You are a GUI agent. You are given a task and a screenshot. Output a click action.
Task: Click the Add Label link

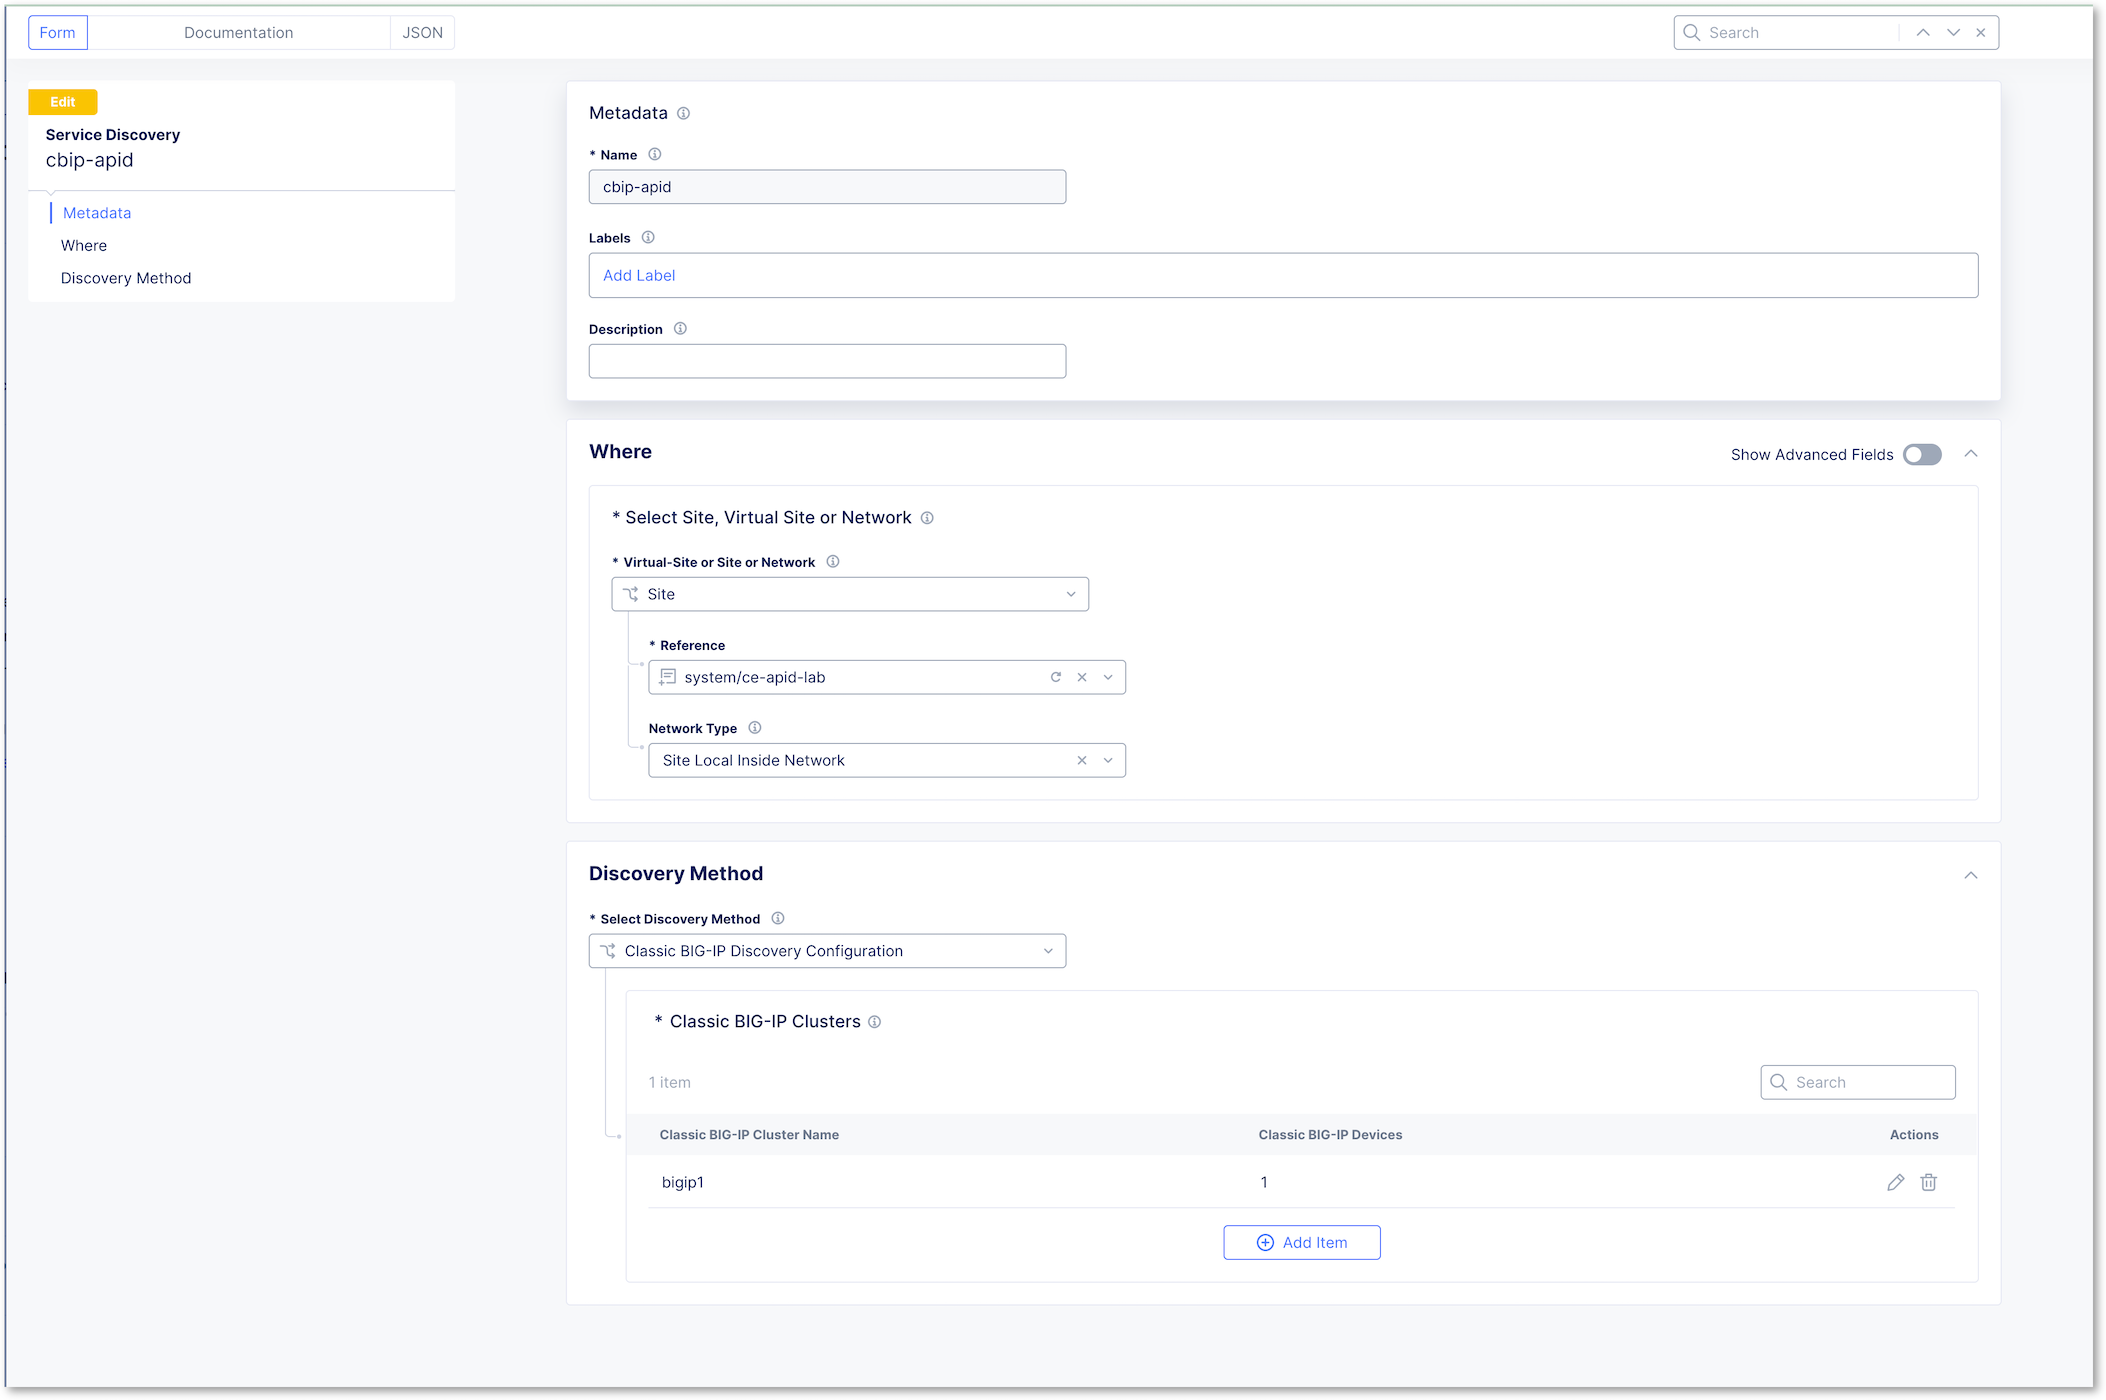pos(639,275)
